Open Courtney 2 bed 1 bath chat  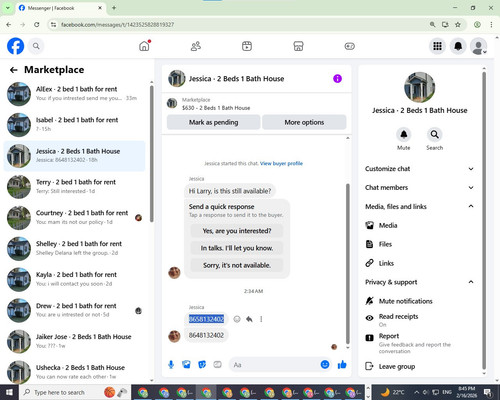point(75,218)
